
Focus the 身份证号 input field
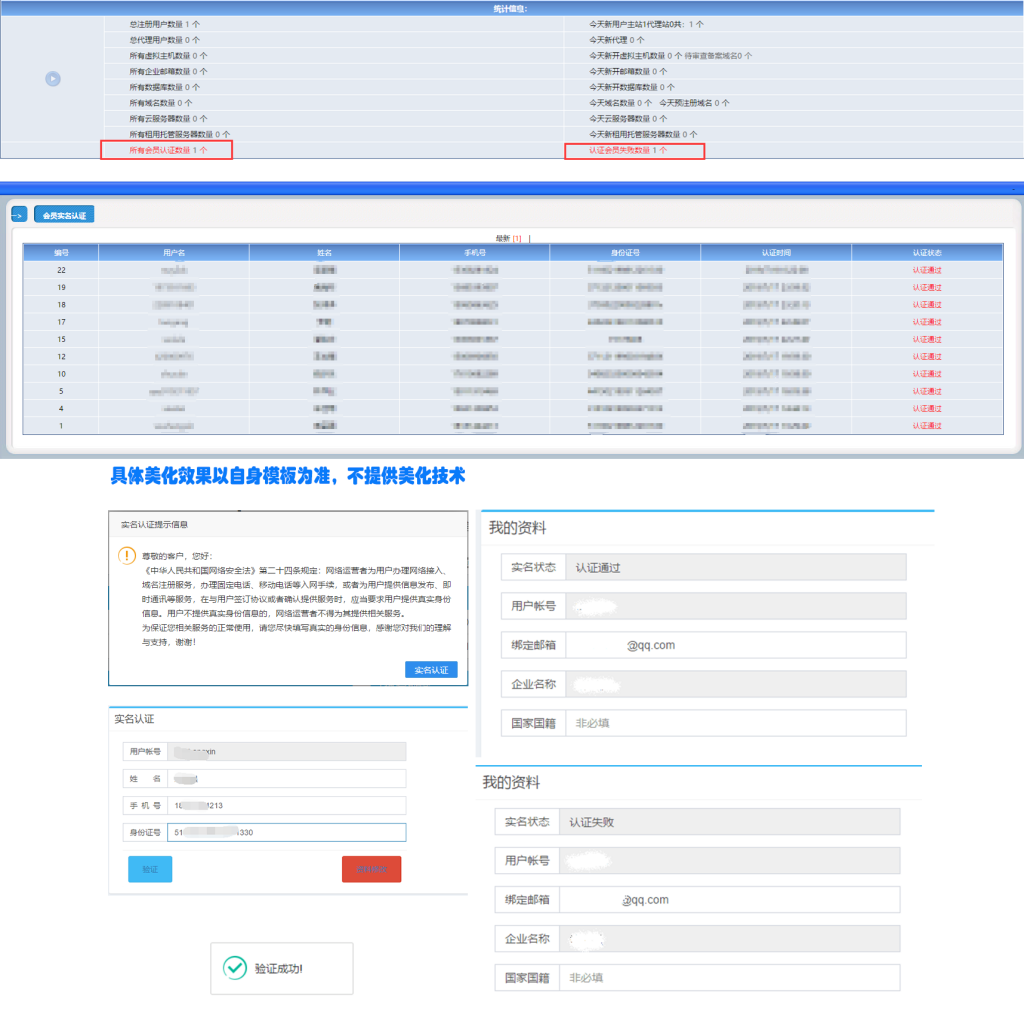[x=286, y=832]
